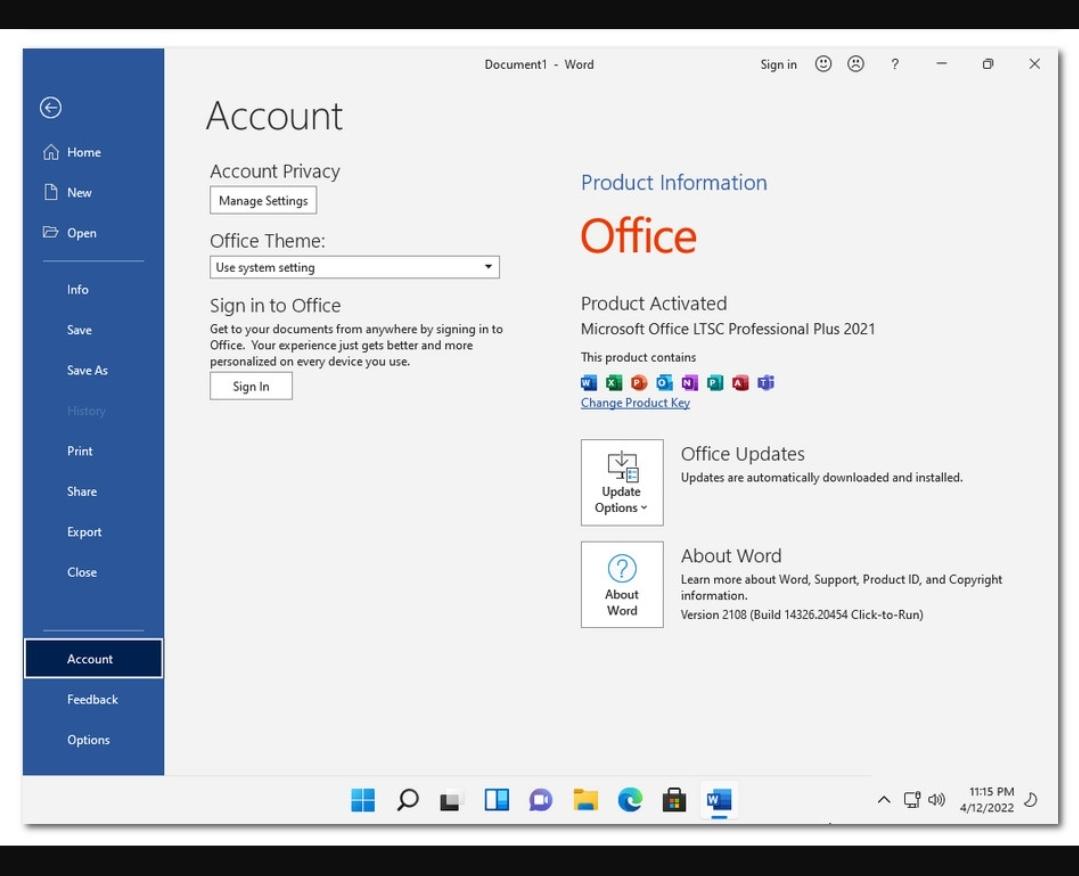1079x876 pixels.
Task: Click the Microsoft Office LTSC Professional Plus 2021 text
Action: [x=728, y=329]
